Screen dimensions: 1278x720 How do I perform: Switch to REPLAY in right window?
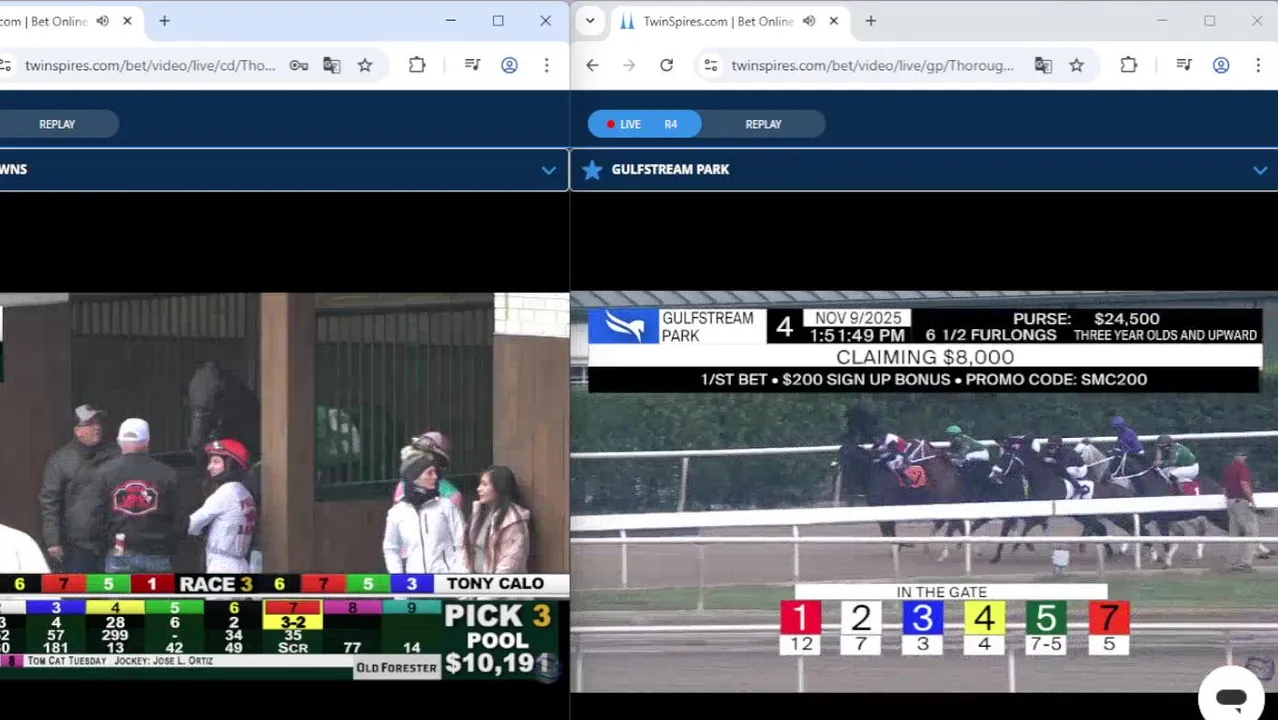coord(763,124)
